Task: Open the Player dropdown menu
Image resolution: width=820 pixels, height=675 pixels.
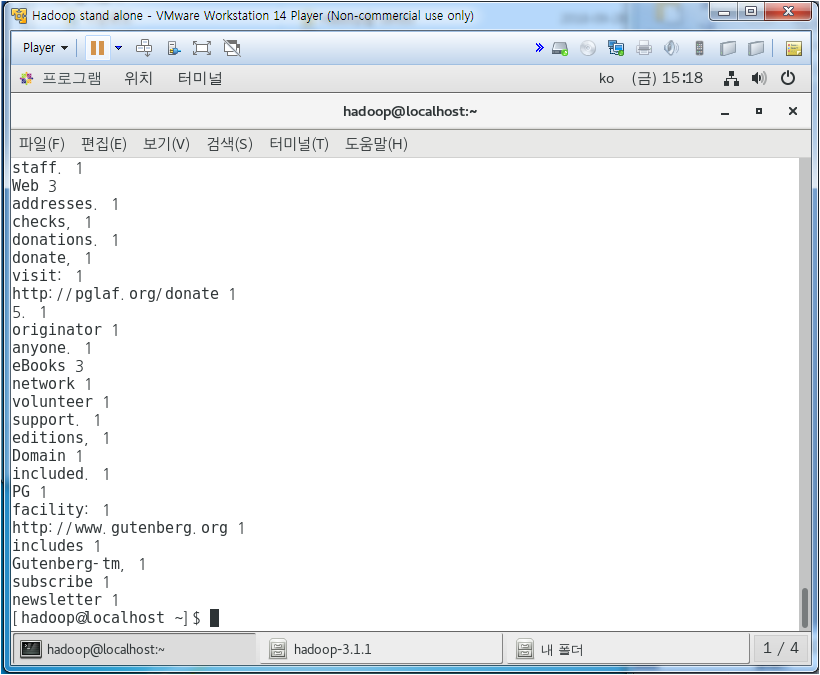Action: tap(45, 48)
